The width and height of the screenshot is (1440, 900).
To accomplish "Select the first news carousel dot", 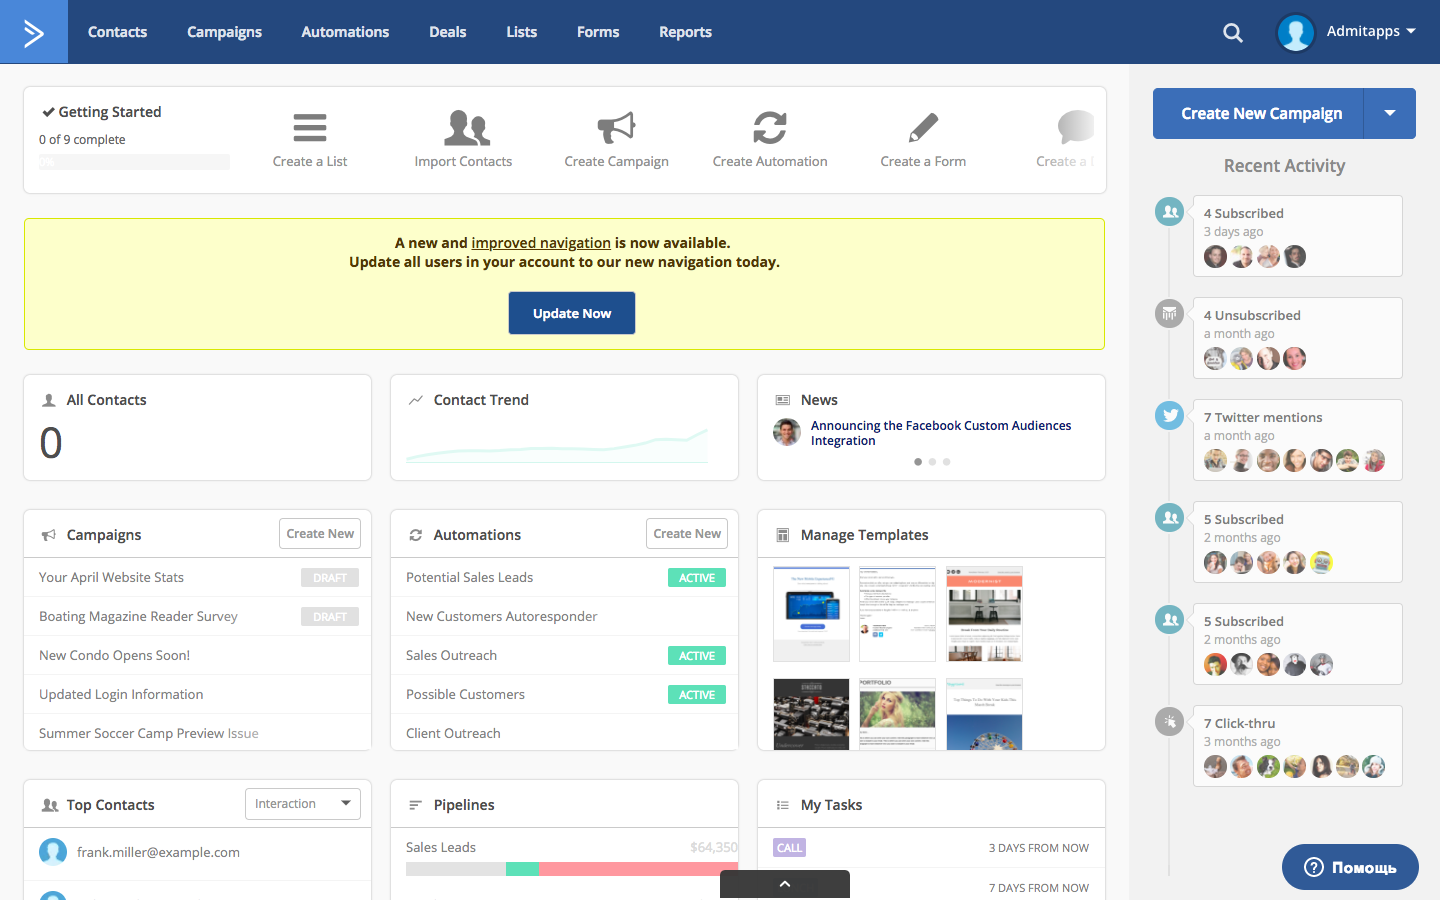I will [x=918, y=462].
